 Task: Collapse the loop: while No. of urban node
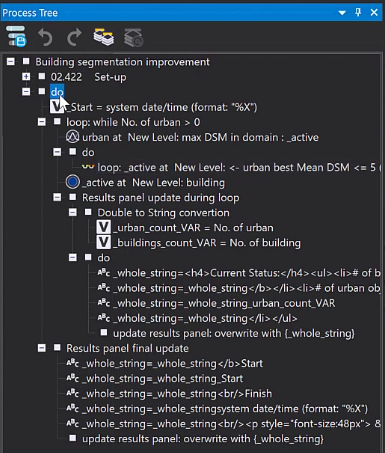(x=42, y=122)
